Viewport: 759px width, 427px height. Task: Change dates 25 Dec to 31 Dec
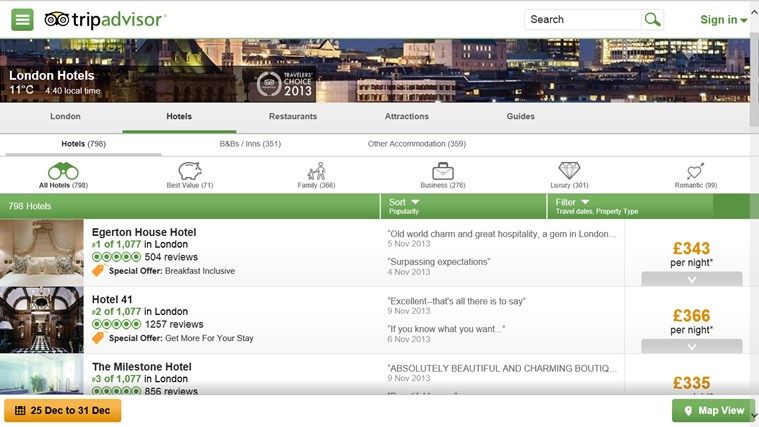(x=63, y=411)
